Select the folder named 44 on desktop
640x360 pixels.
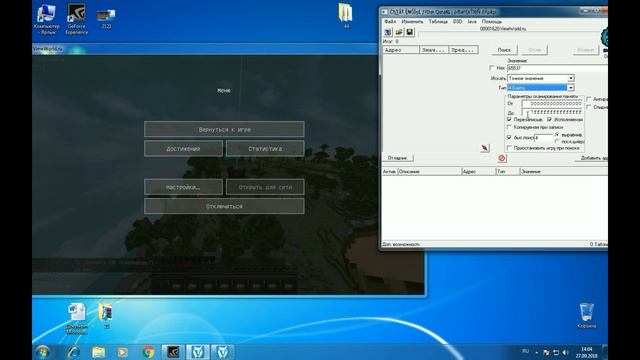[x=346, y=16]
